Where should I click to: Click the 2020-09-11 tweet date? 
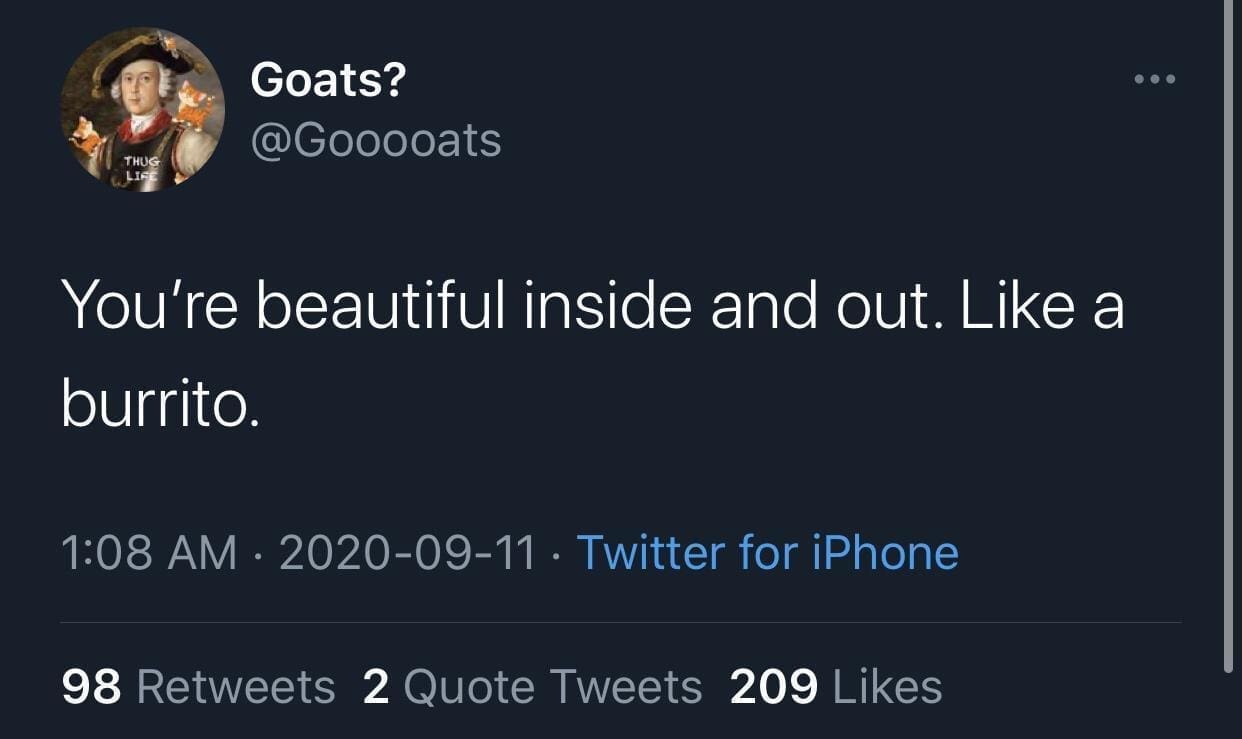[407, 552]
